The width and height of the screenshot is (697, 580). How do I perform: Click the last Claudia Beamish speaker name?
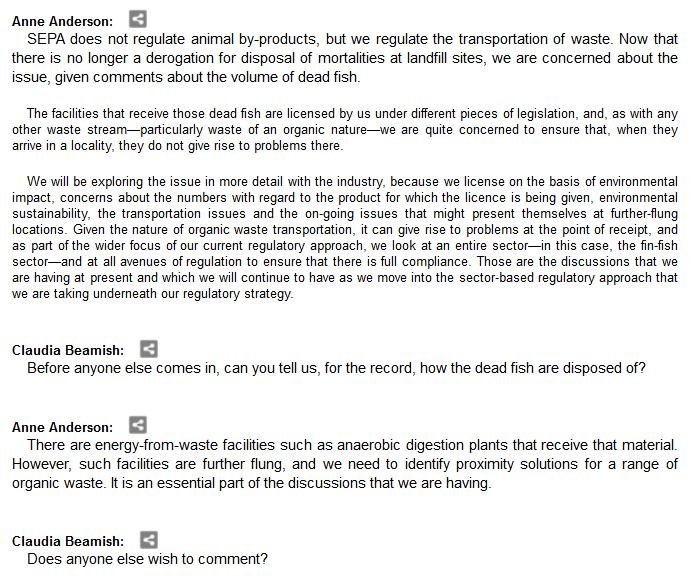pyautogui.click(x=68, y=541)
